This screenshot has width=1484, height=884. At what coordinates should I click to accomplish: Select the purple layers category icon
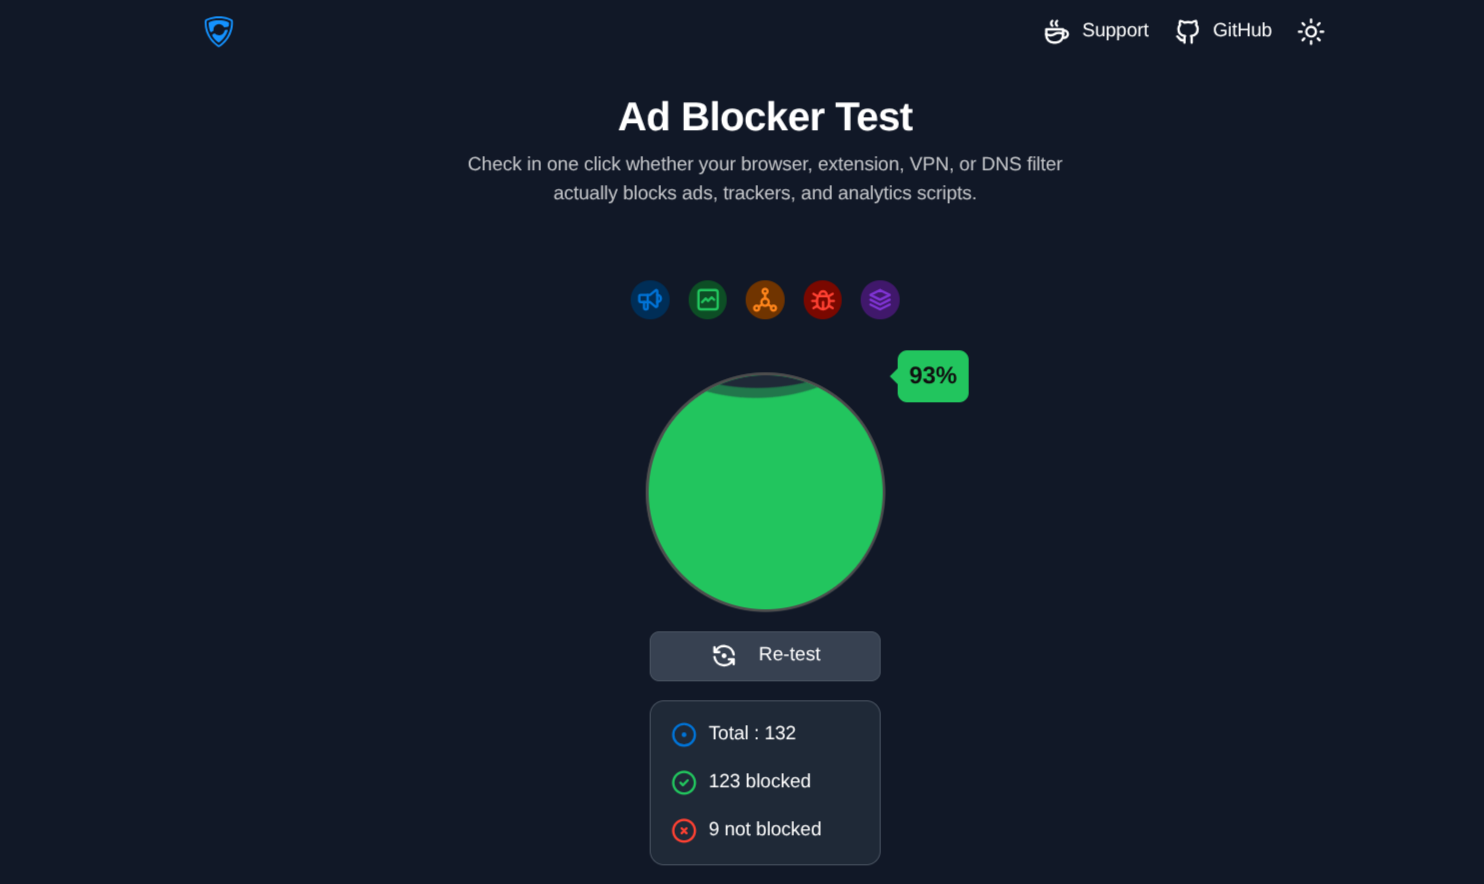880,300
